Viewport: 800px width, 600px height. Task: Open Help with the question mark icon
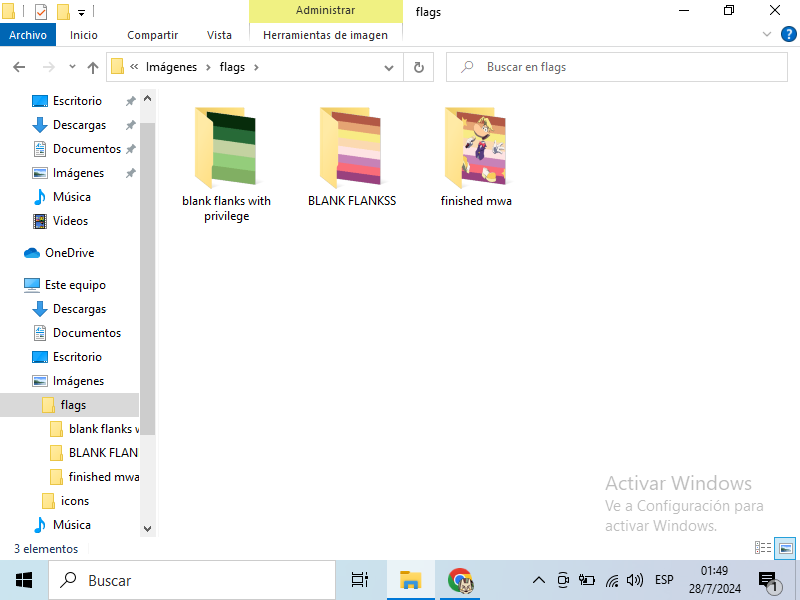click(788, 35)
